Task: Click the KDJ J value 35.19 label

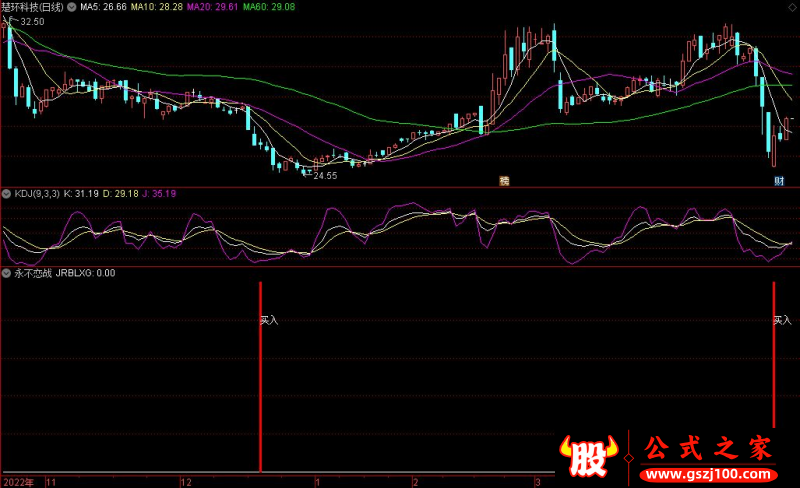Action: coord(159,193)
